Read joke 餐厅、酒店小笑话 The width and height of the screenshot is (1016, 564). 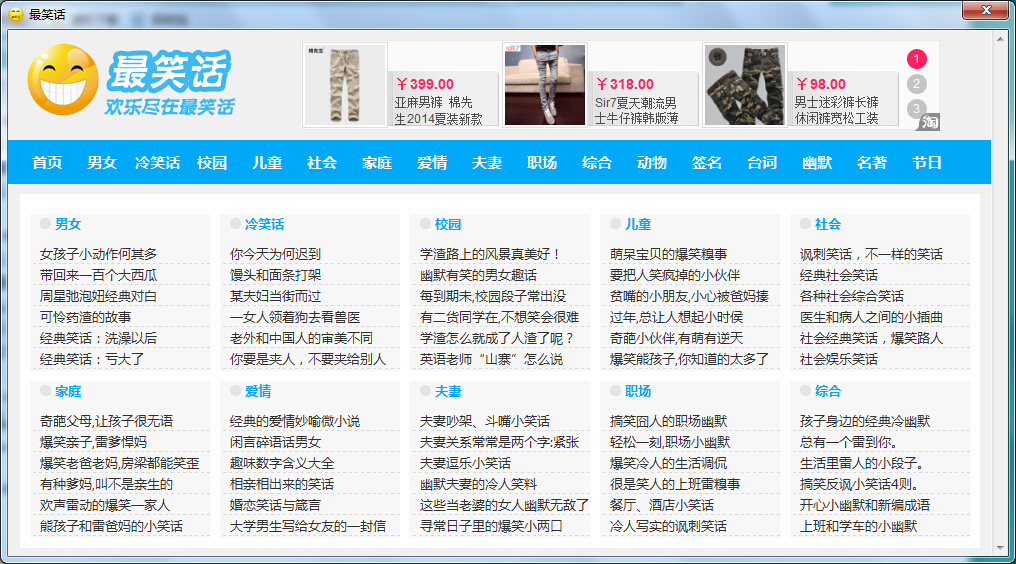click(662, 505)
